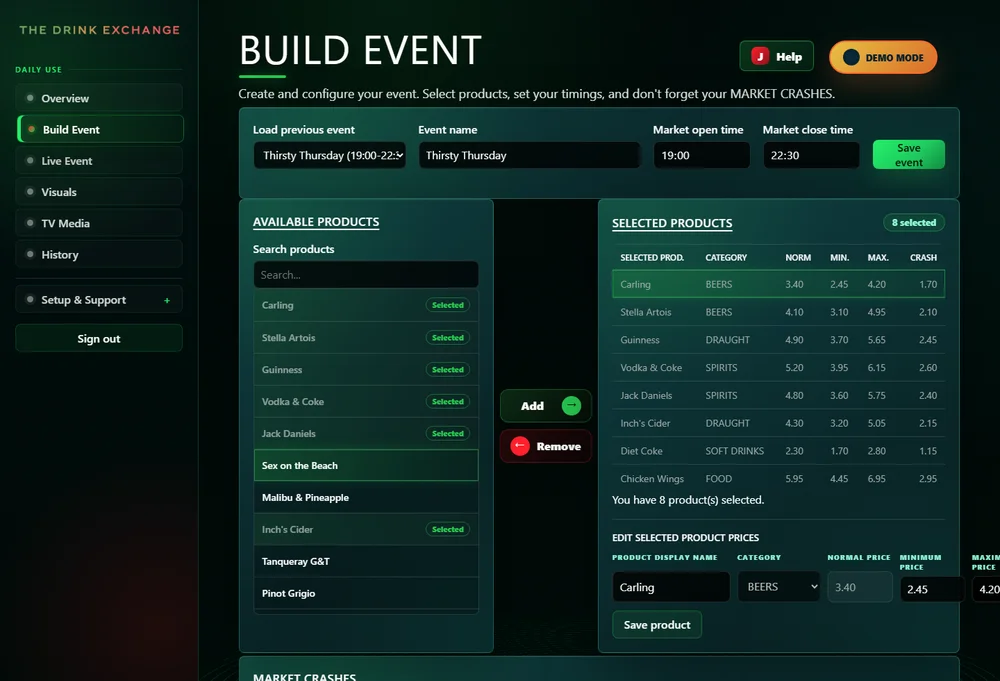1000x681 pixels.
Task: Click the Selected badge next to Carling
Action: (x=448, y=305)
